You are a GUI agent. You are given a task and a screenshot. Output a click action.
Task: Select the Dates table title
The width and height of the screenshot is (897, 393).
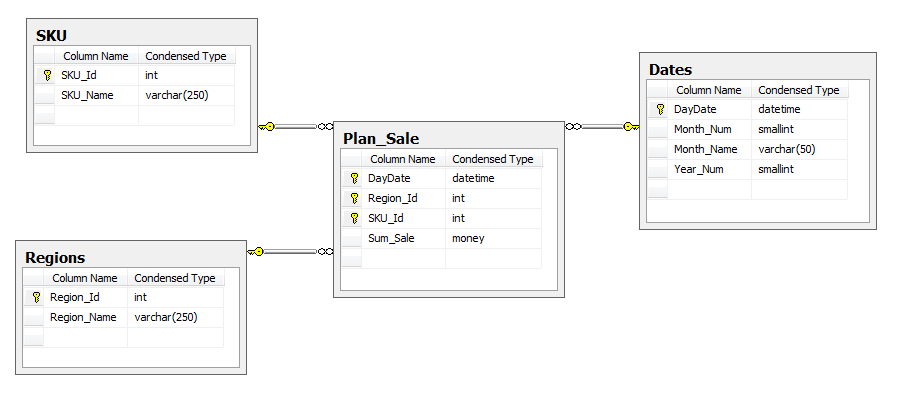click(670, 70)
